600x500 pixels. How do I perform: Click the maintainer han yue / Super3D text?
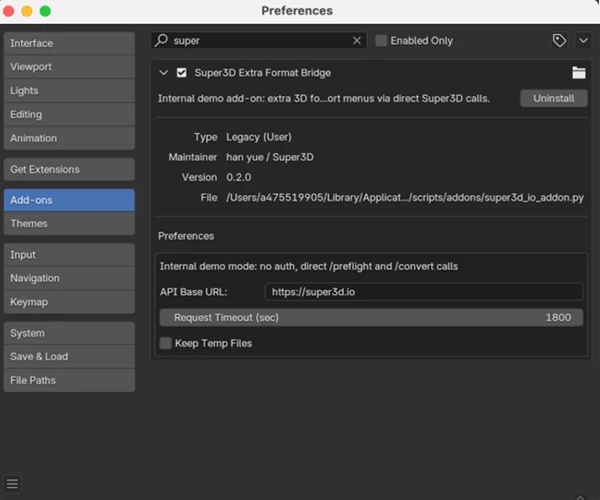[270, 157]
